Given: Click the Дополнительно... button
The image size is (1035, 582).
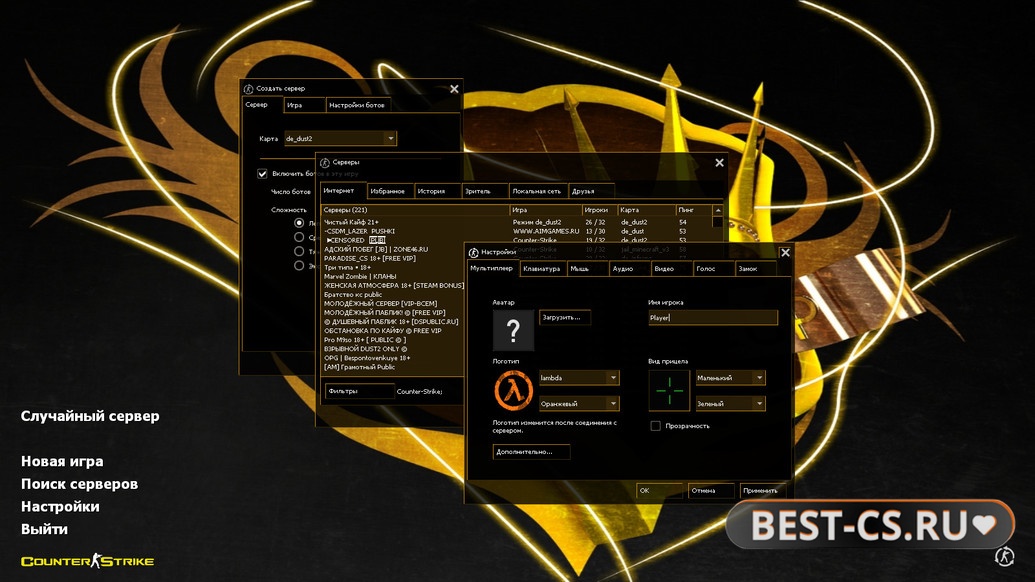Looking at the screenshot, I should (x=531, y=452).
